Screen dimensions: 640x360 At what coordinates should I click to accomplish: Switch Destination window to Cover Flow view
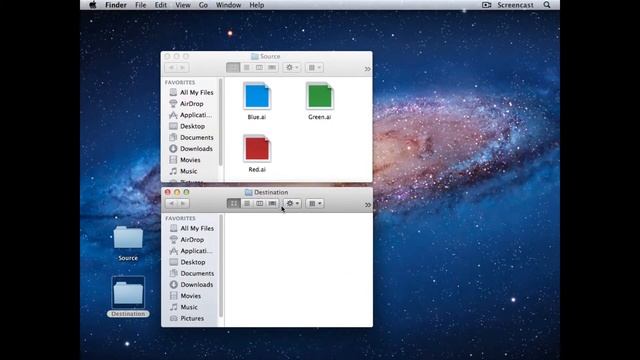(x=272, y=203)
